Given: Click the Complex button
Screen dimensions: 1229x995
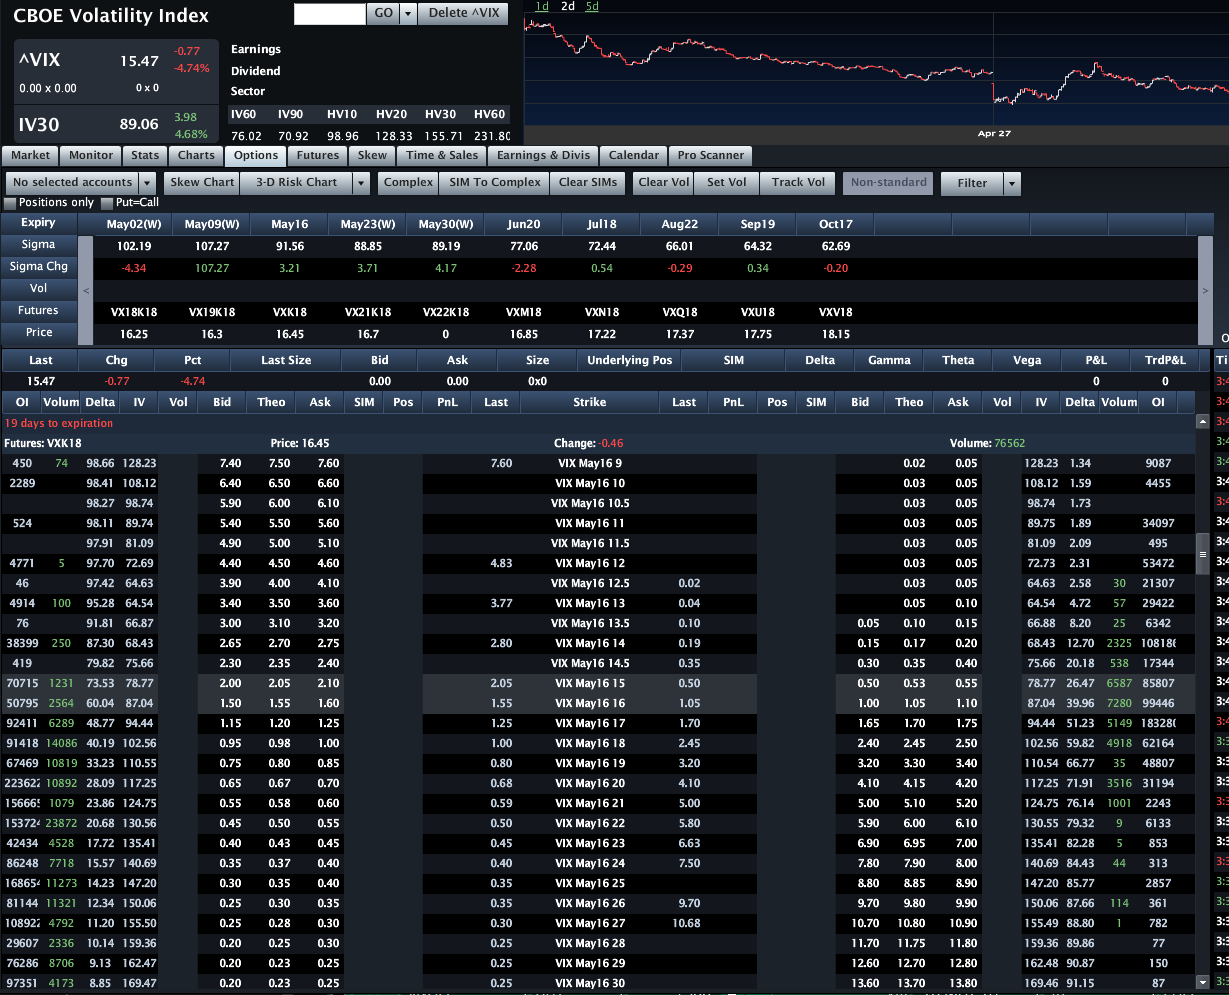Looking at the screenshot, I should tap(409, 183).
